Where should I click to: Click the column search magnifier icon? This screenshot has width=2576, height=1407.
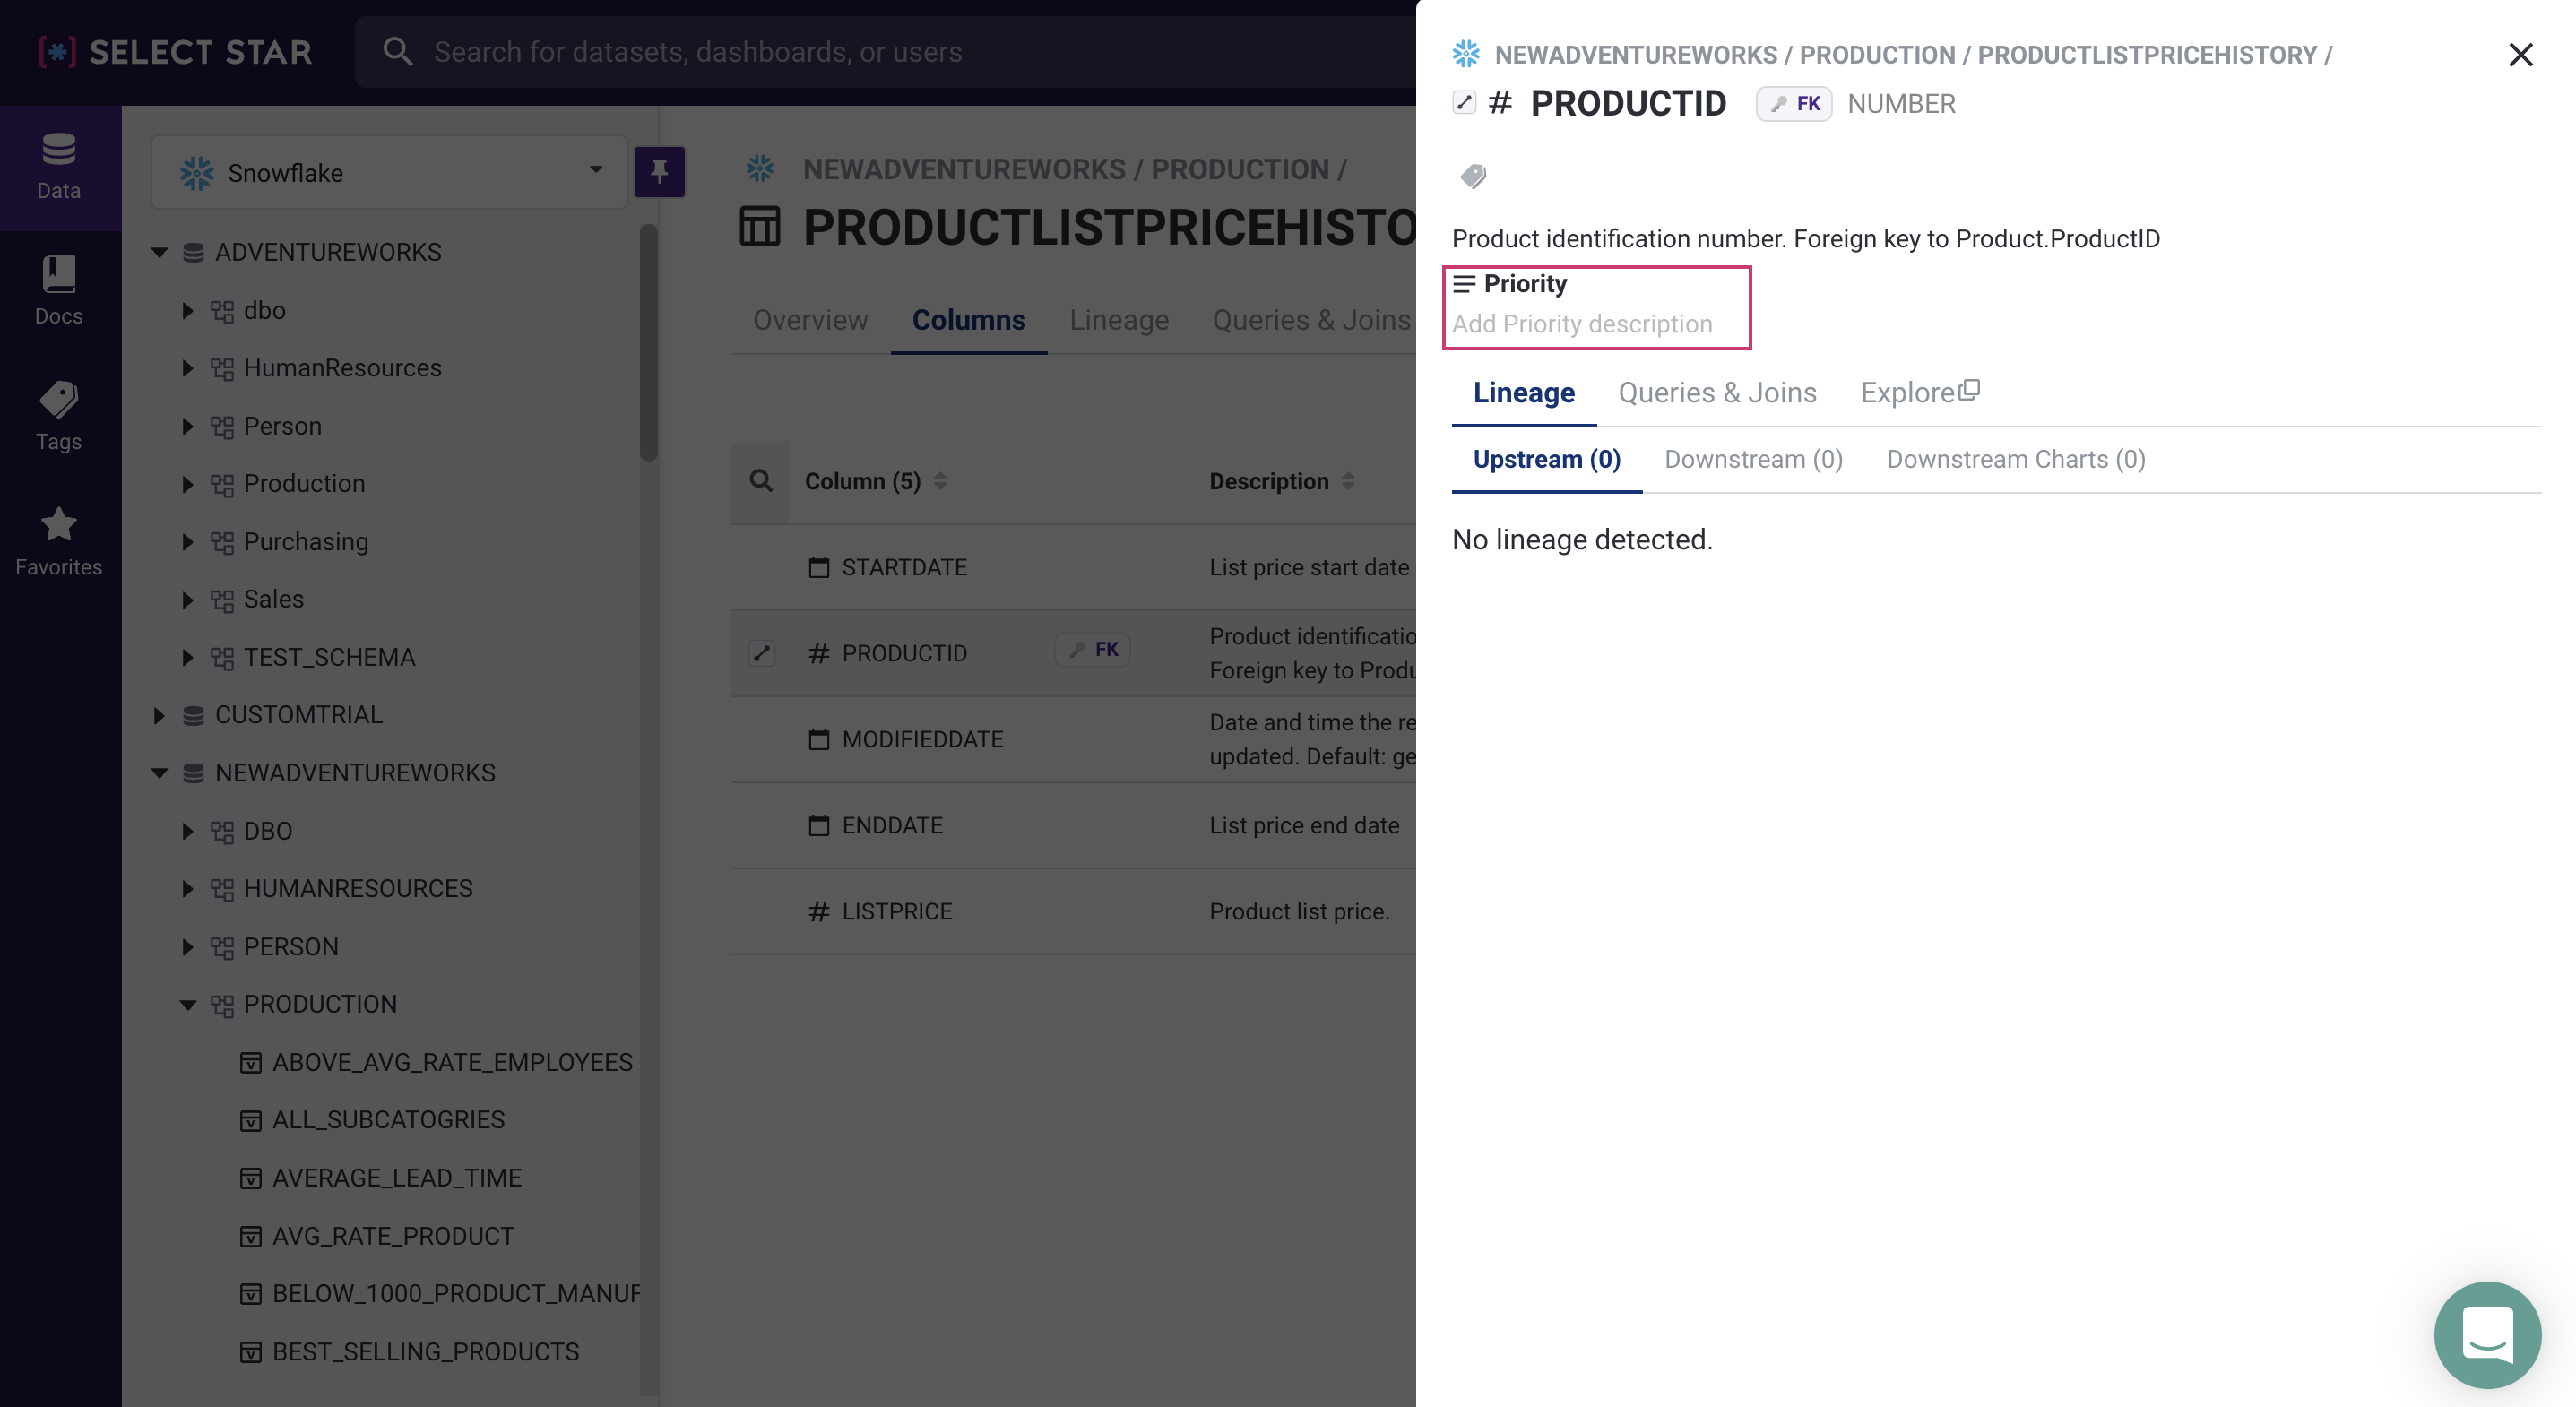coord(761,481)
